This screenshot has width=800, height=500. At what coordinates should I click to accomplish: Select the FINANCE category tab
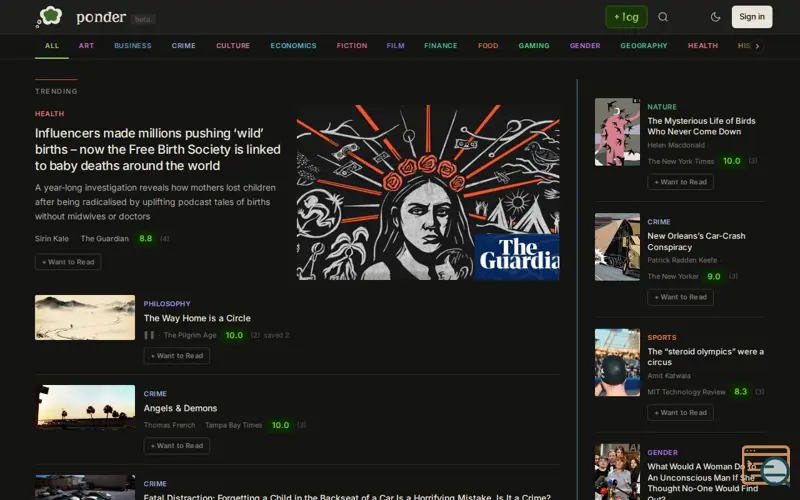[440, 46]
